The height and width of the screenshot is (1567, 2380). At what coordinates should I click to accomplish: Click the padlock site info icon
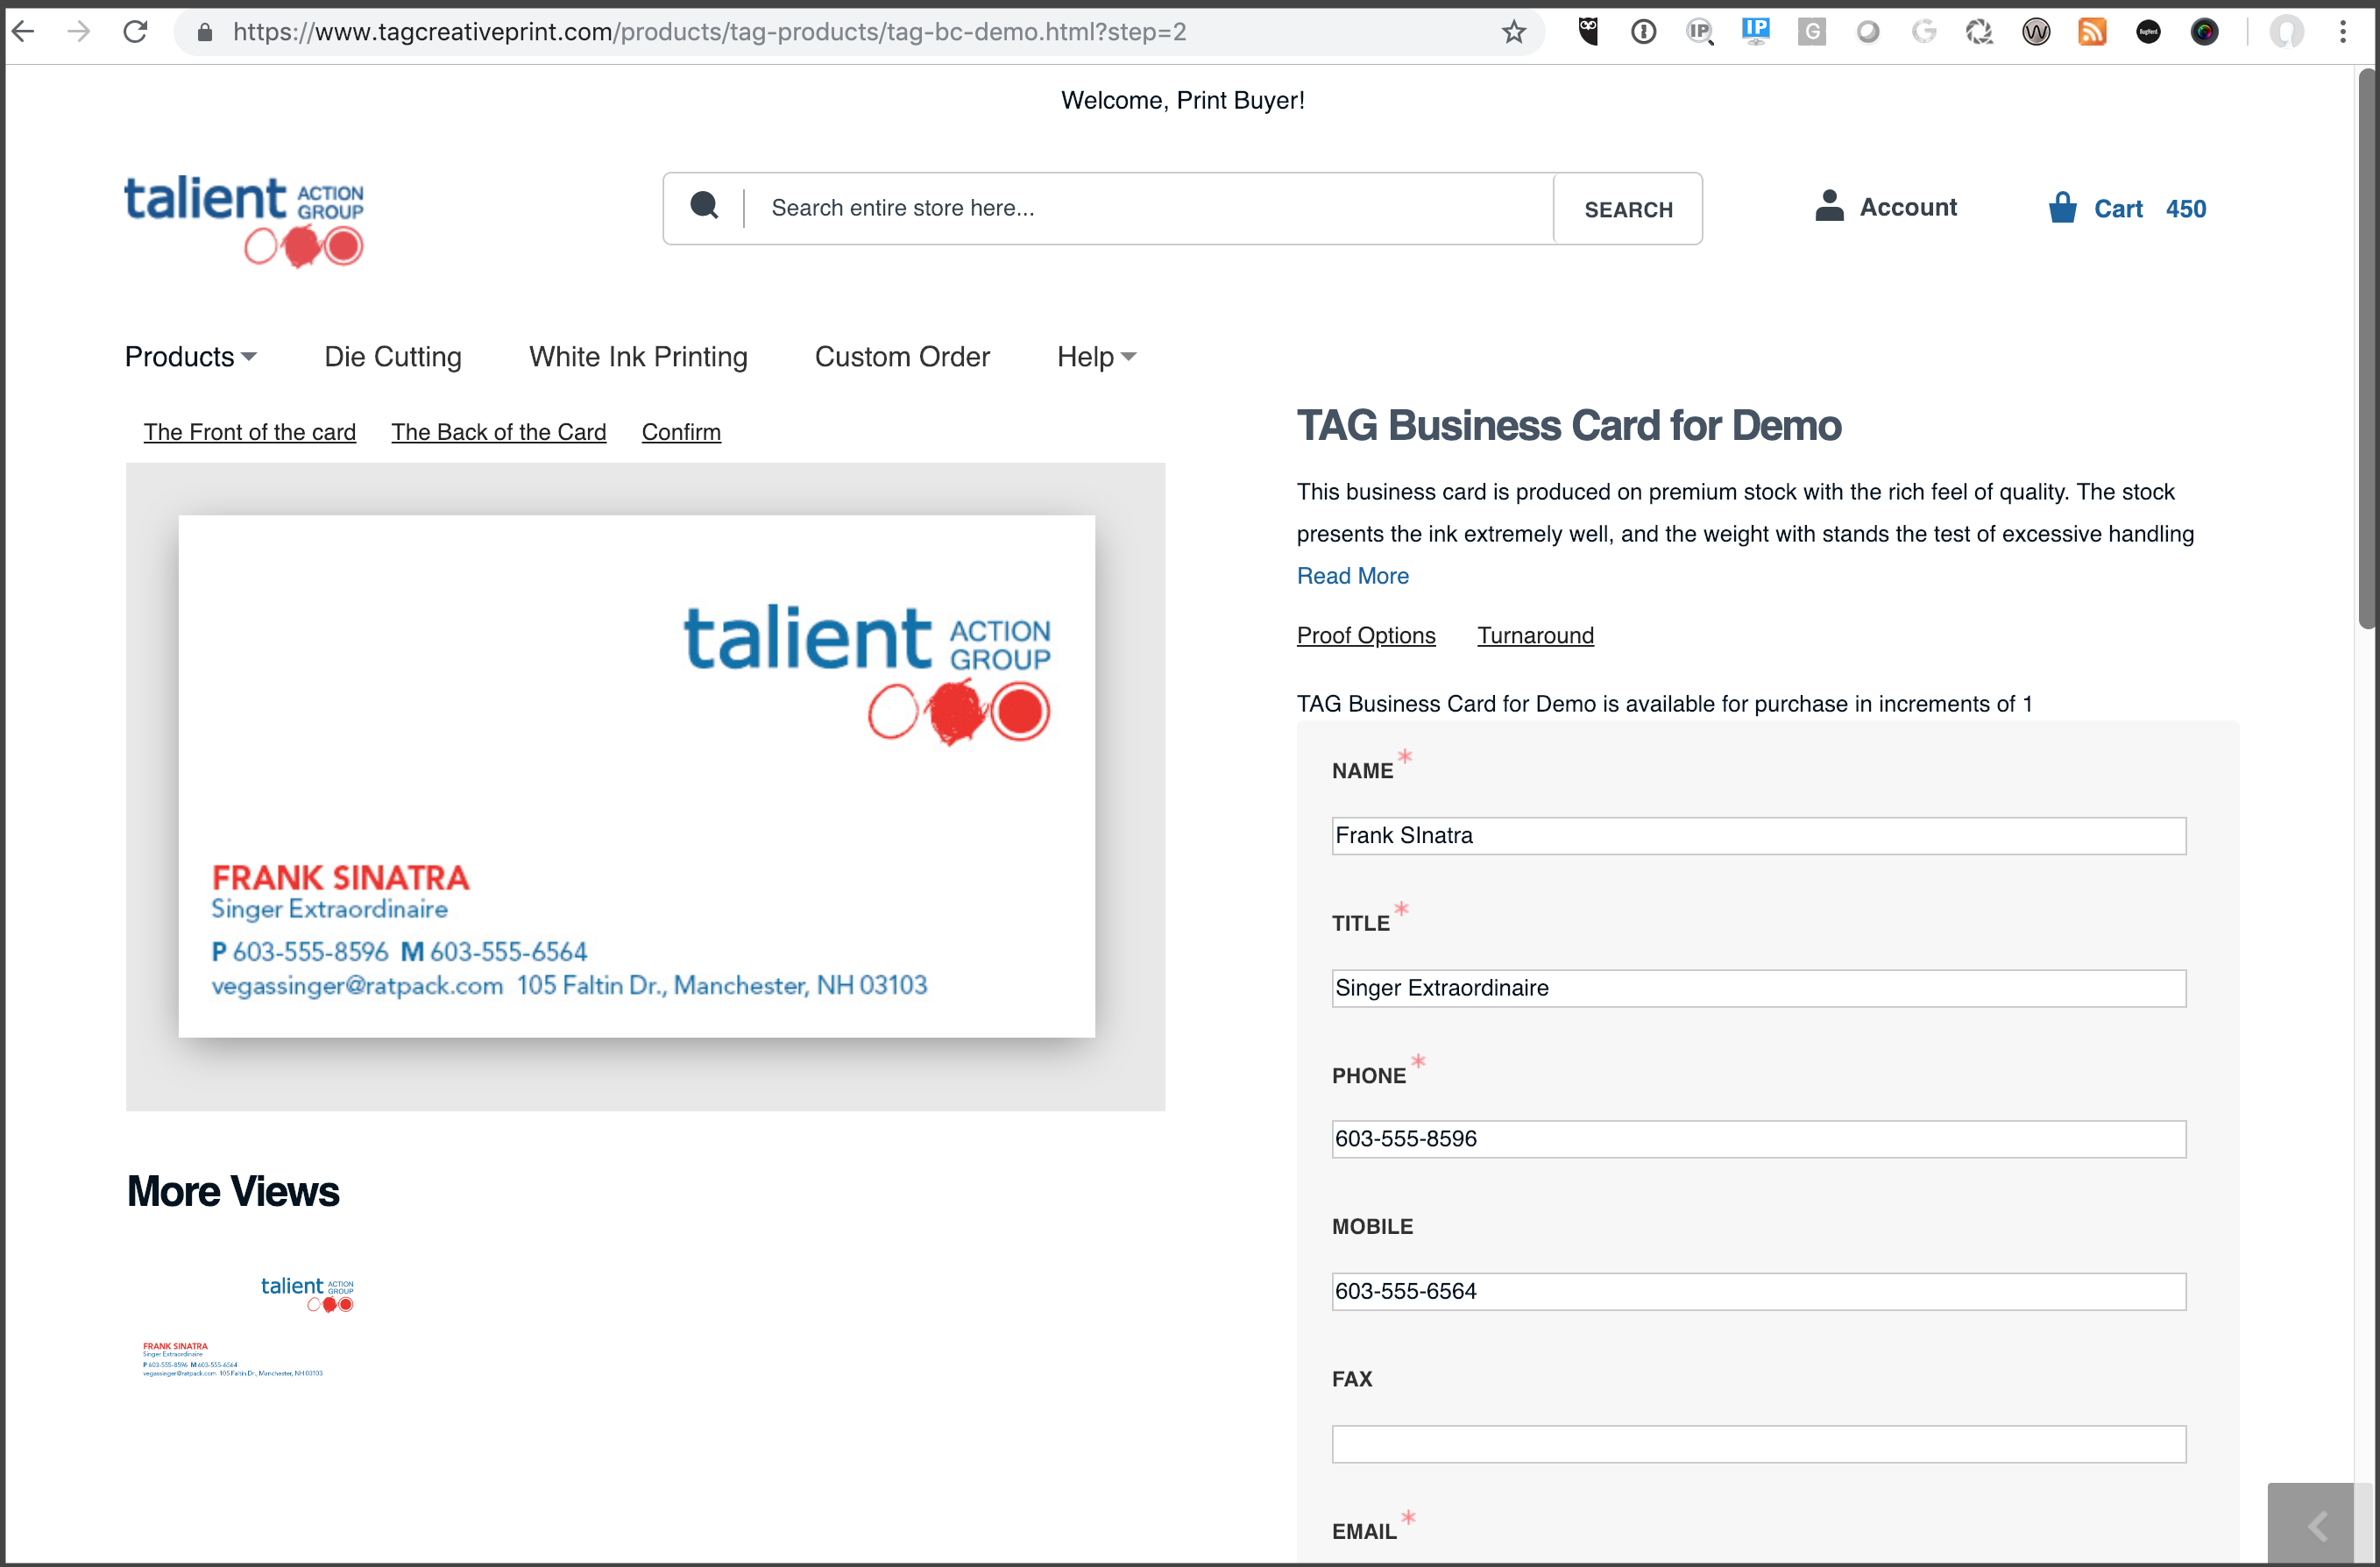coord(205,33)
